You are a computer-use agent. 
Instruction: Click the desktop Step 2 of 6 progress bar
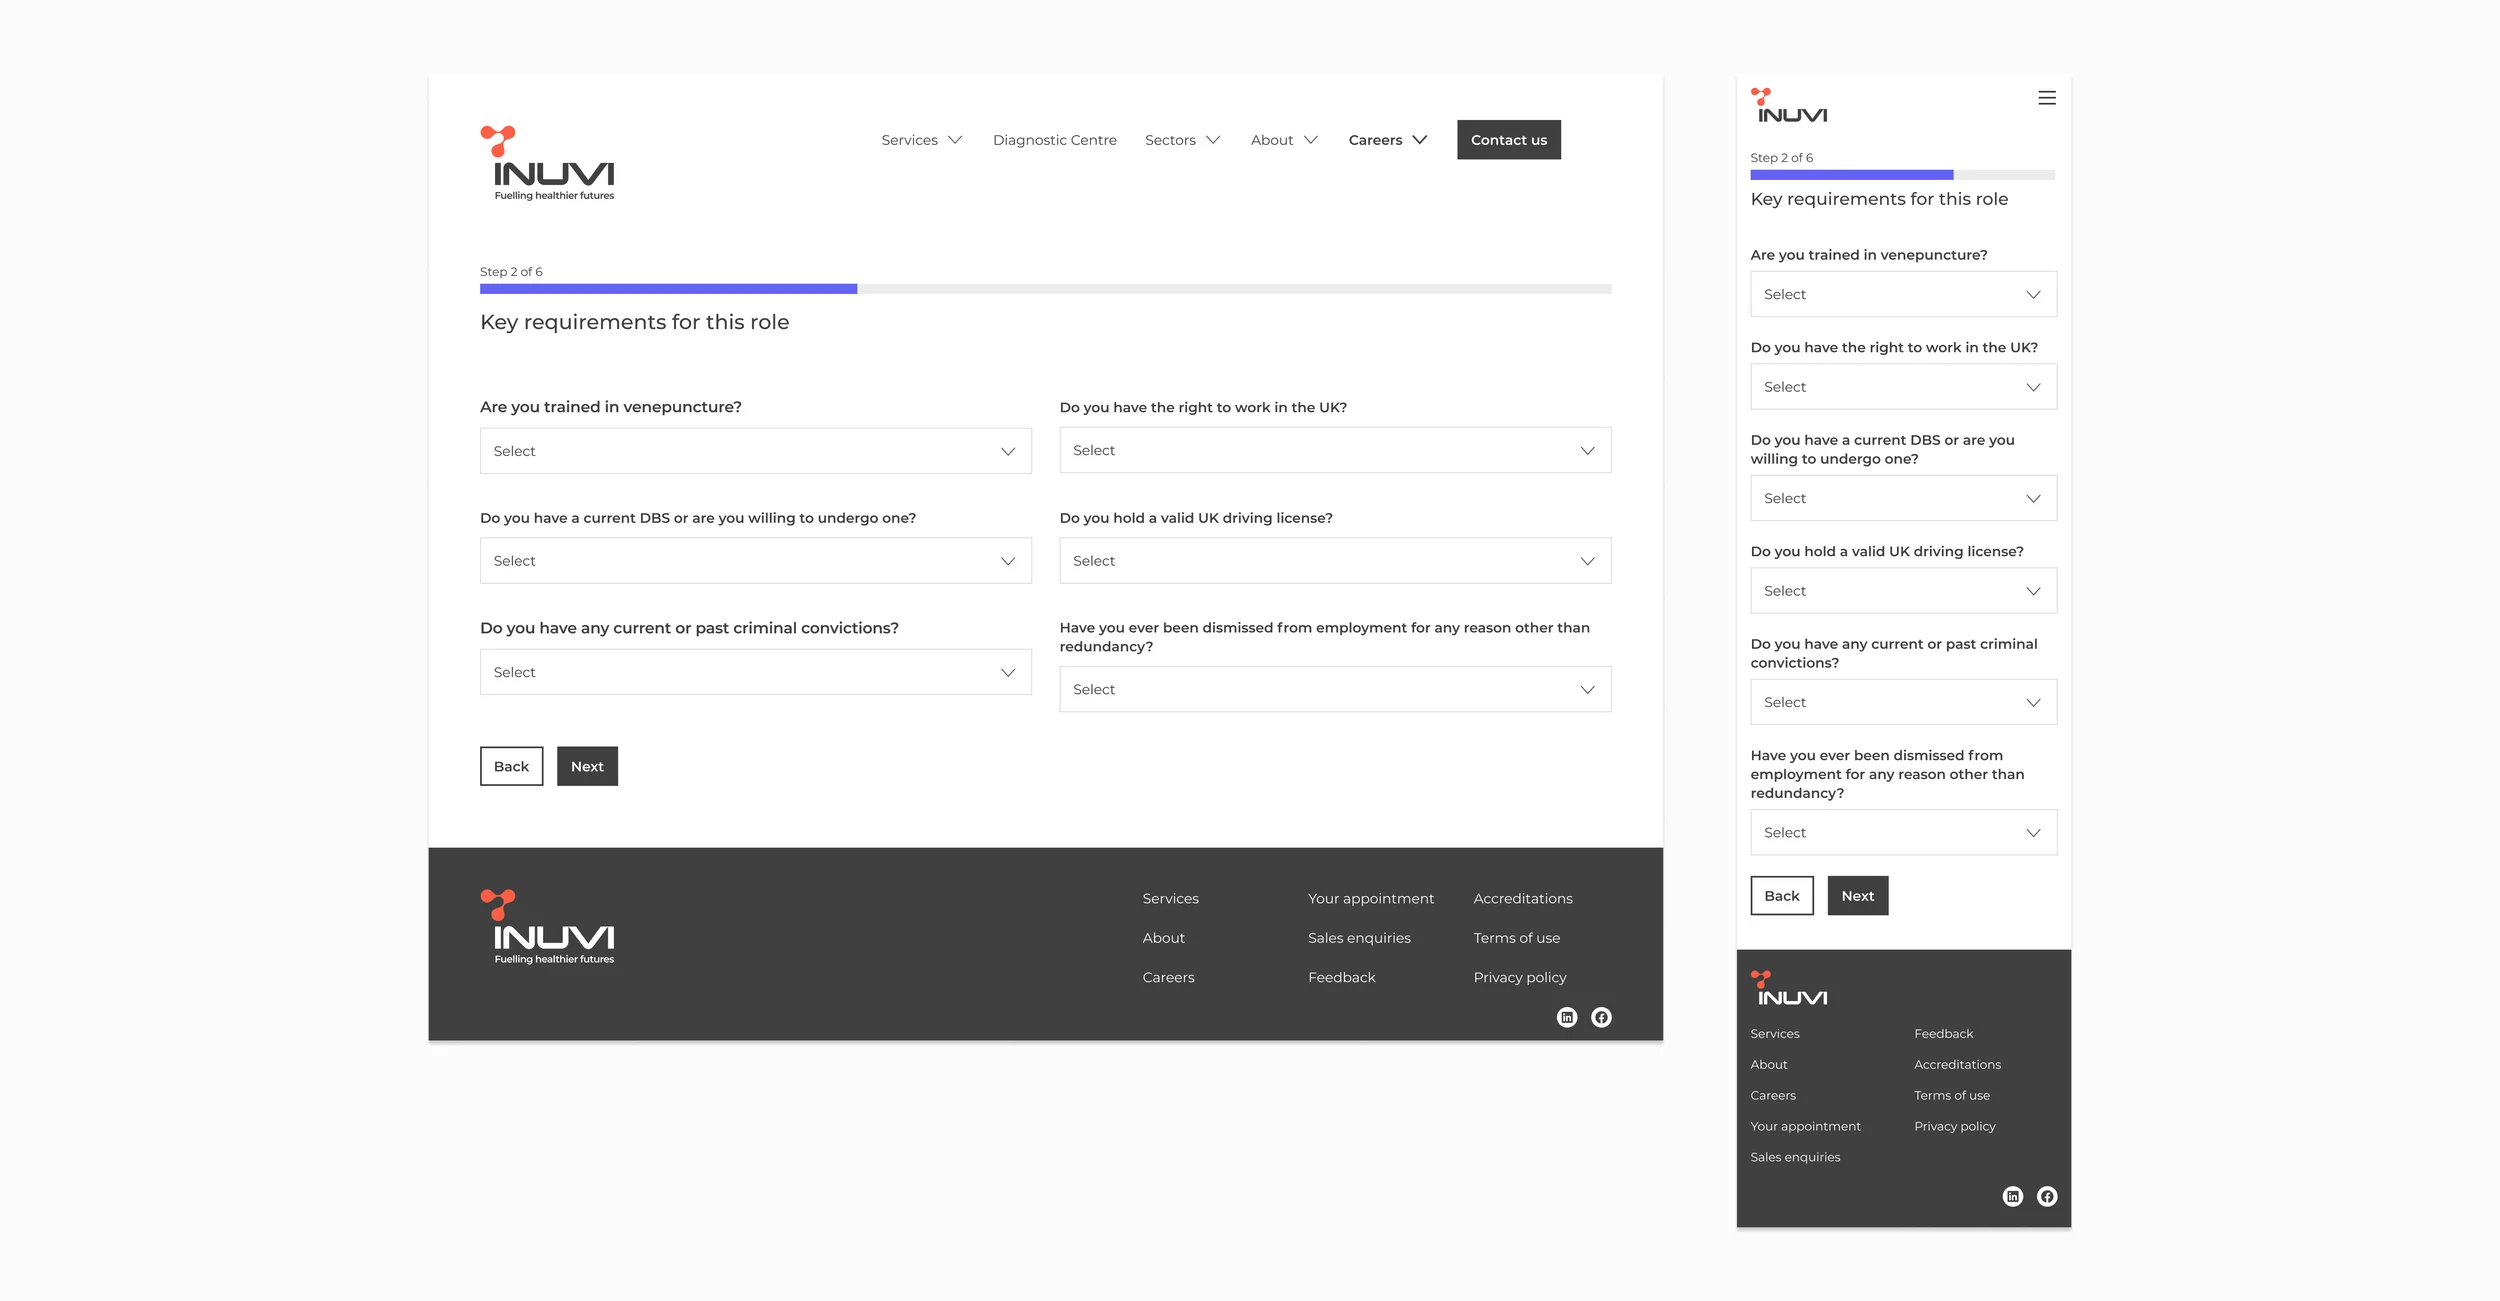coord(1045,289)
